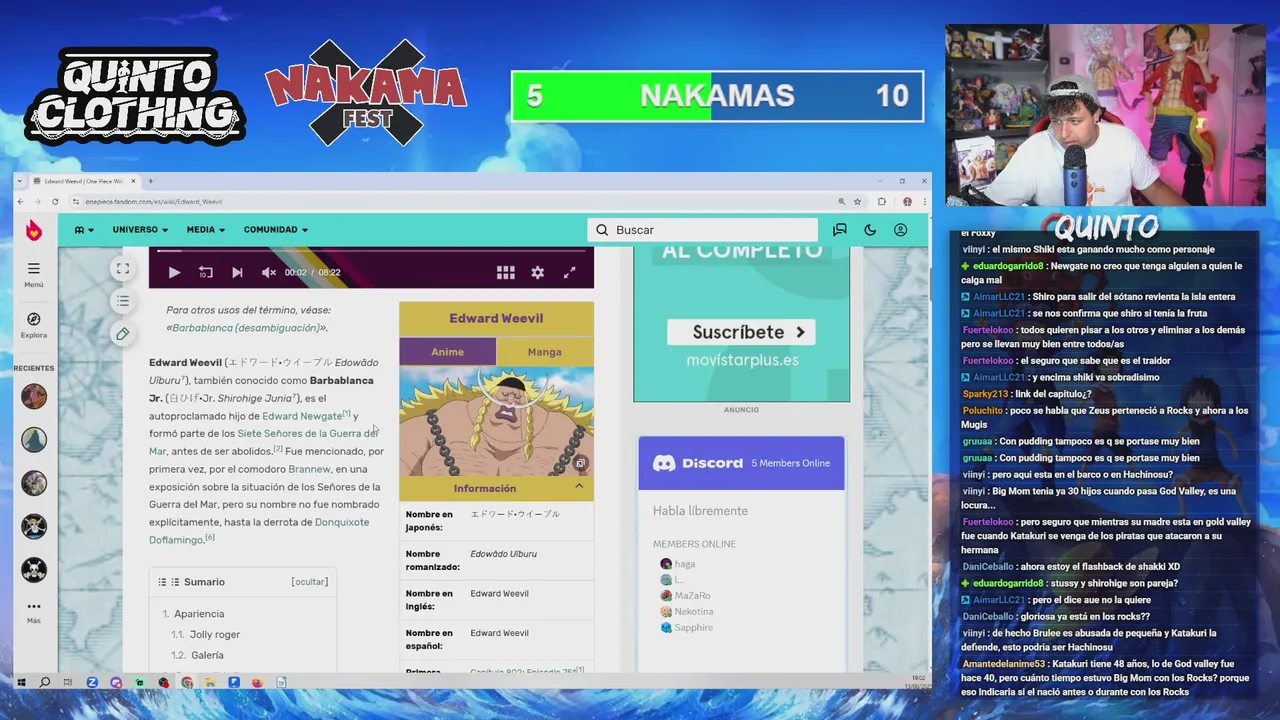Collapse the Información section chevron
Image resolution: width=1280 pixels, height=720 pixels.
coord(579,487)
